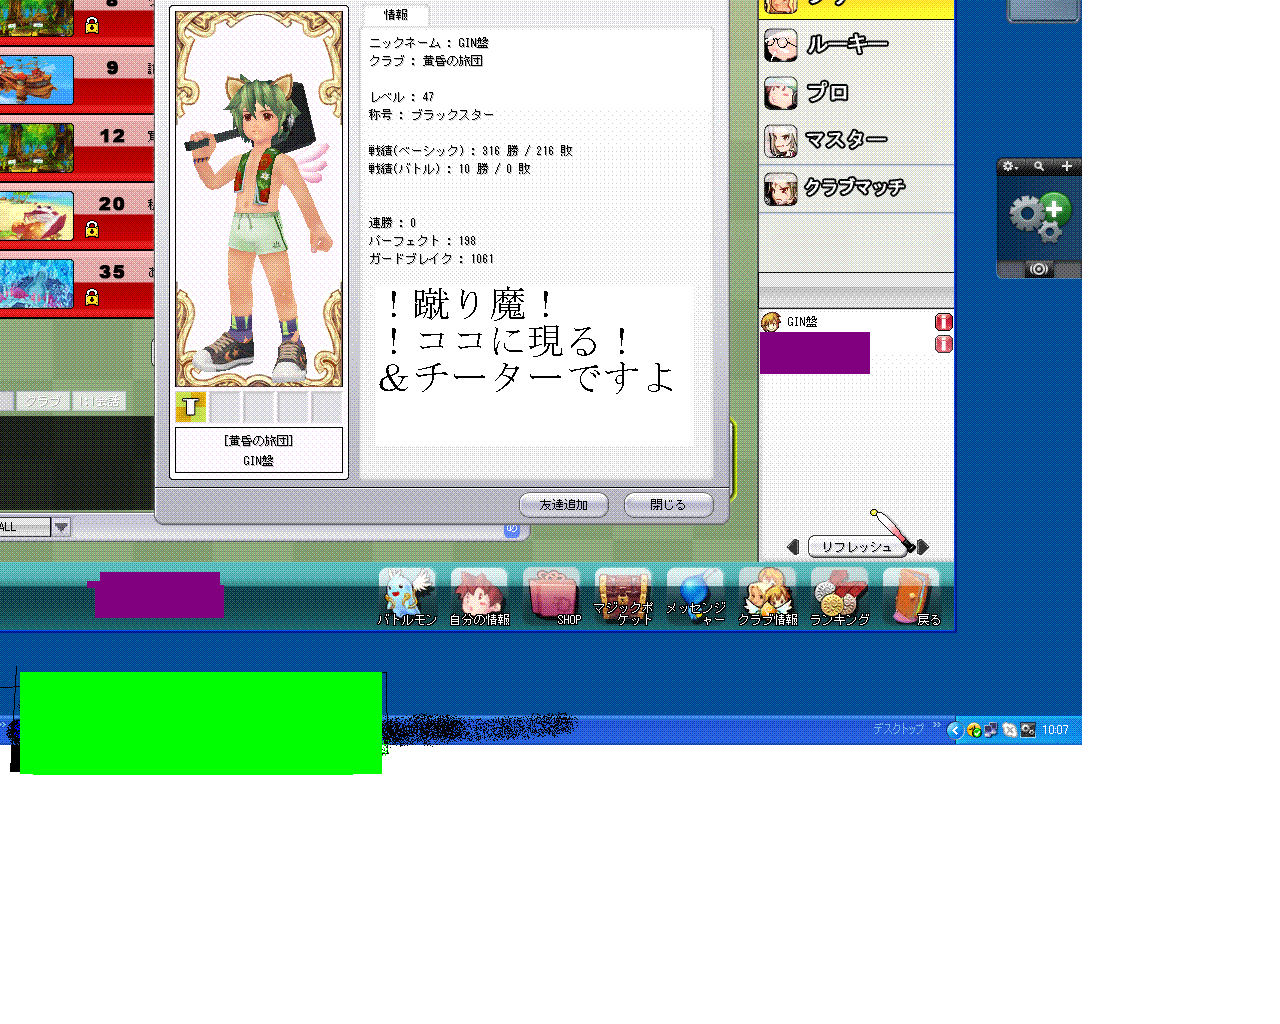Click the T badge under character portrait
The height and width of the screenshot is (1024, 1280).
click(191, 407)
